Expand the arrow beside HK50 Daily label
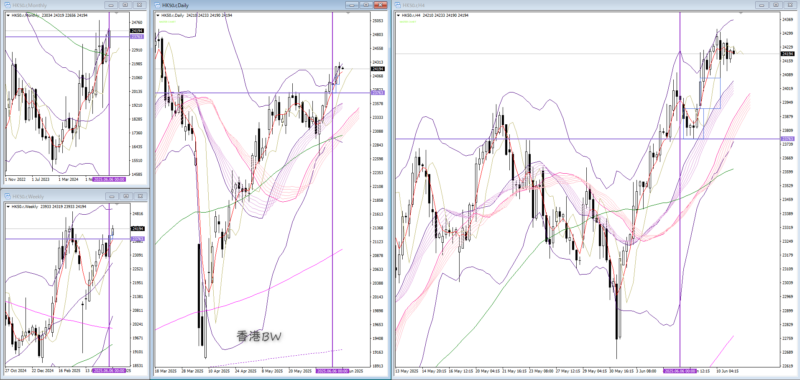The image size is (800, 380). tap(157, 15)
